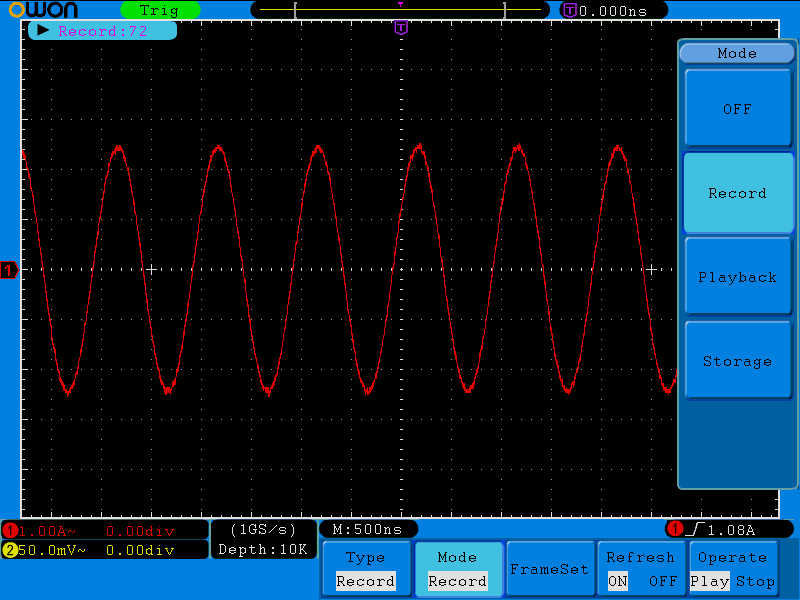Choose Storage in the Mode menu
Screen dimensions: 800x600
[x=737, y=361]
